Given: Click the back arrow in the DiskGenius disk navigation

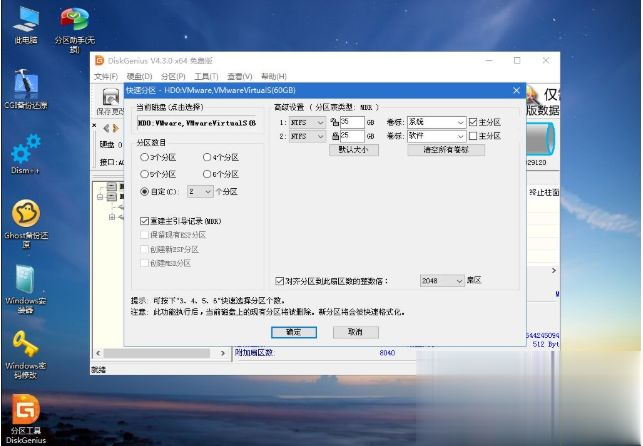Looking at the screenshot, I should (x=106, y=129).
